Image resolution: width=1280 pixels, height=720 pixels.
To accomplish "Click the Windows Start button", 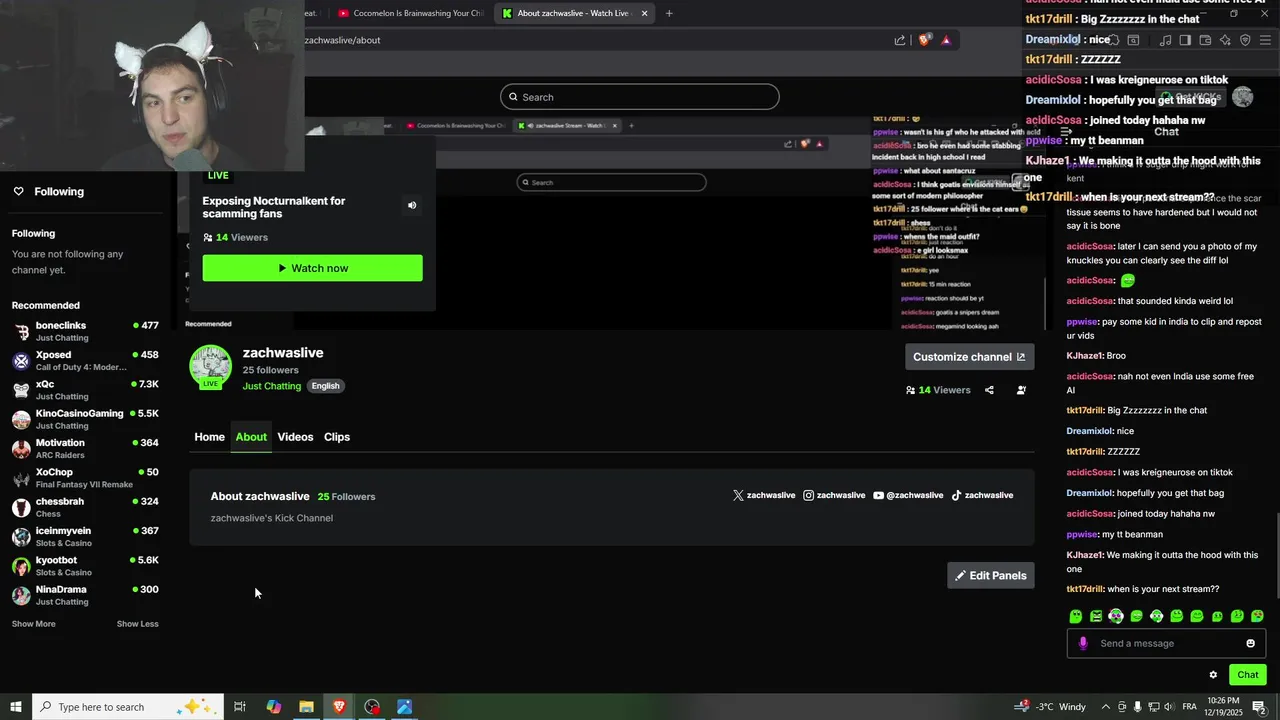I will click(x=16, y=707).
